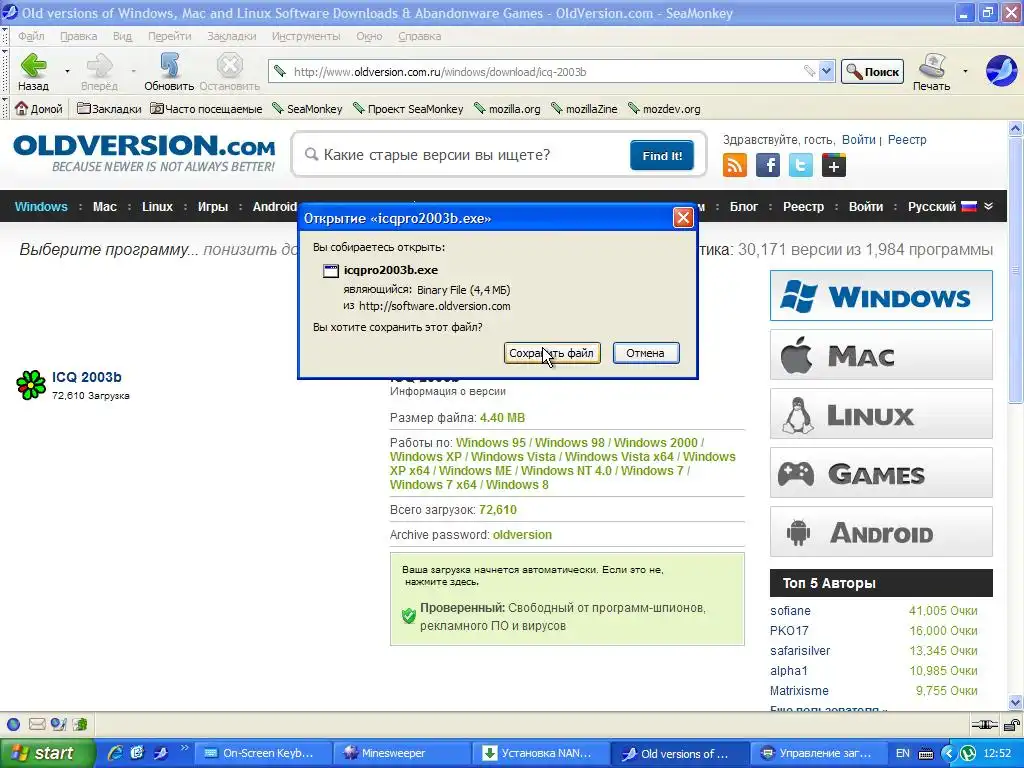Select the Android platform banner
The image size is (1024, 768).
[x=881, y=532]
